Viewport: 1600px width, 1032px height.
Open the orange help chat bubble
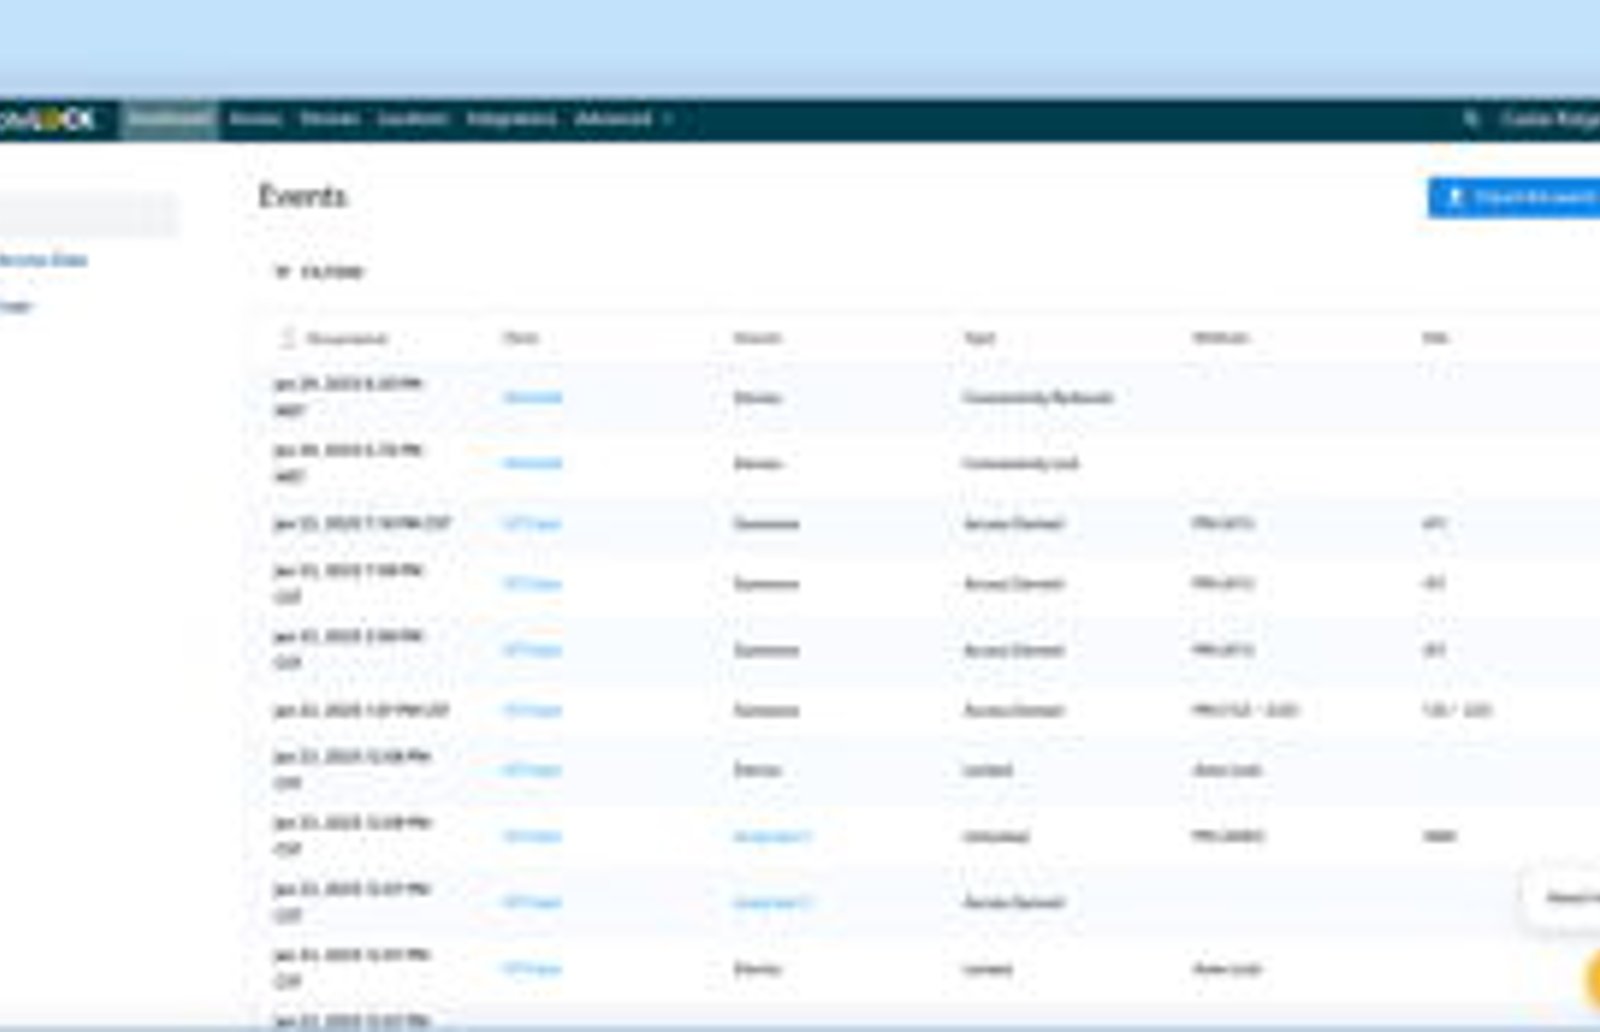[1592, 980]
